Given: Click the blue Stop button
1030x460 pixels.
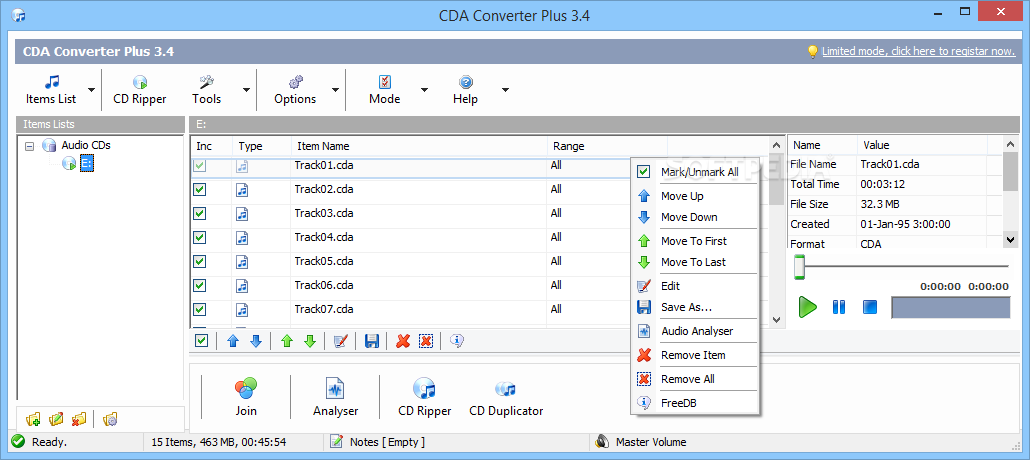Looking at the screenshot, I should coord(870,307).
